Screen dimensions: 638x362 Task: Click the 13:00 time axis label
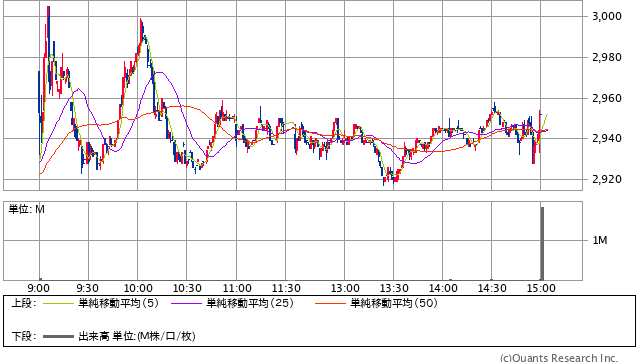tap(345, 288)
